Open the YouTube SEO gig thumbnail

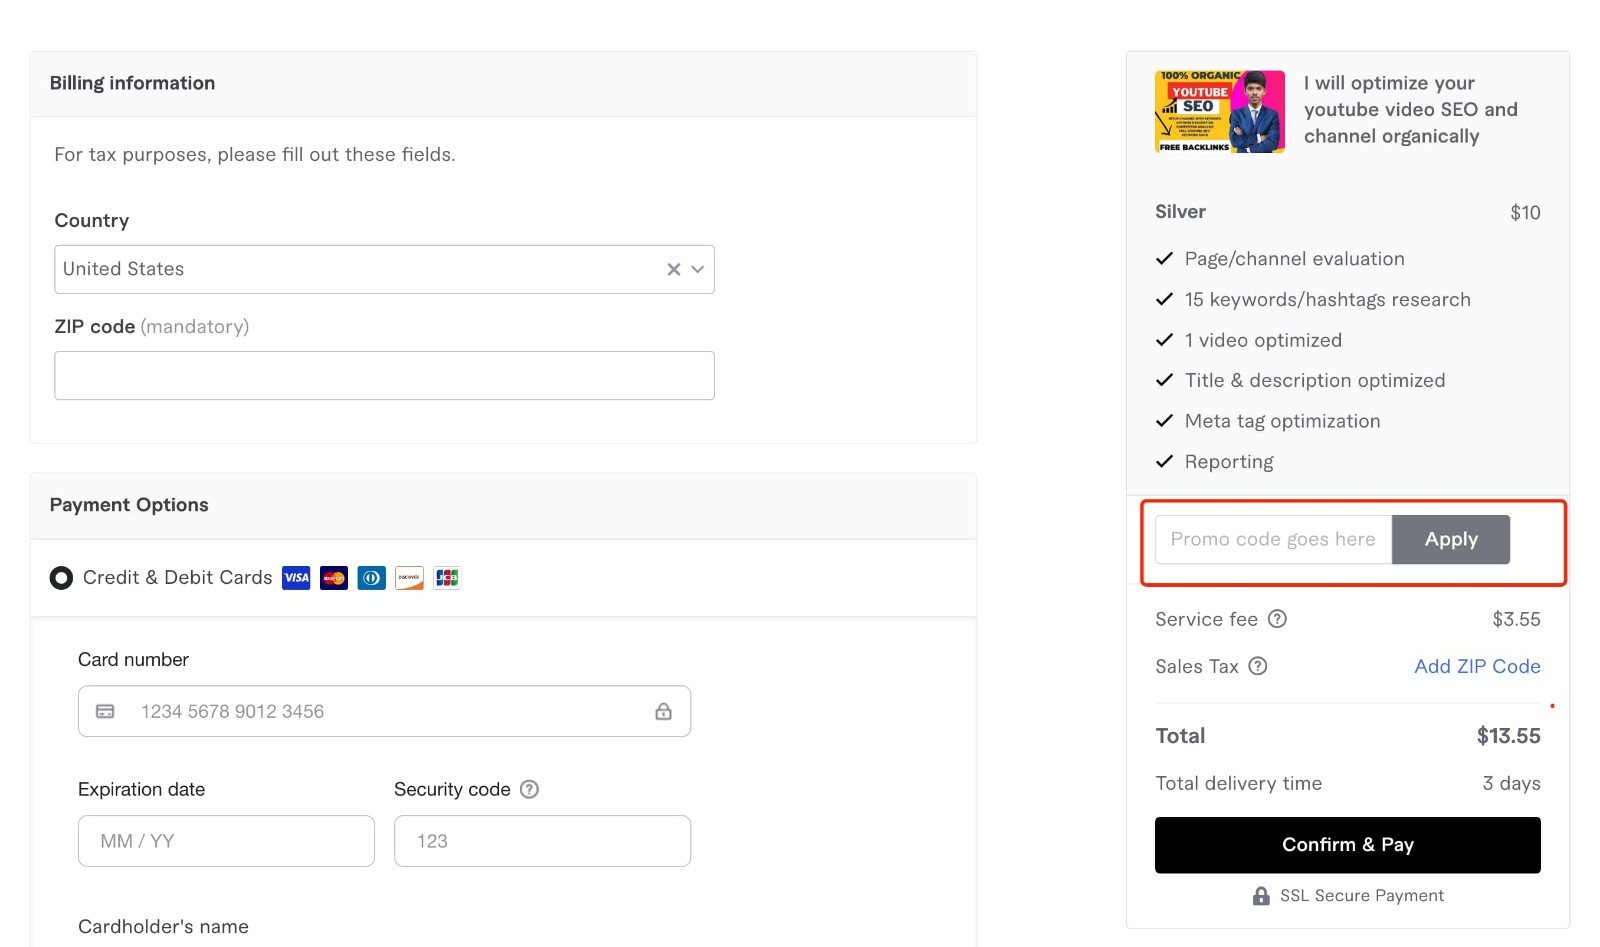click(1219, 111)
